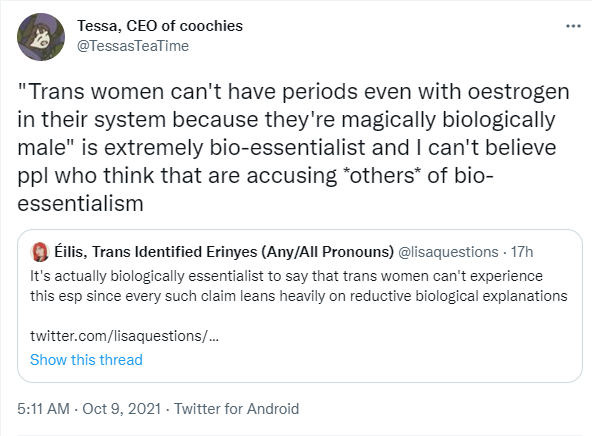Click the quoted tweet card border area
Screen dimensions: 592x436
(300, 306)
